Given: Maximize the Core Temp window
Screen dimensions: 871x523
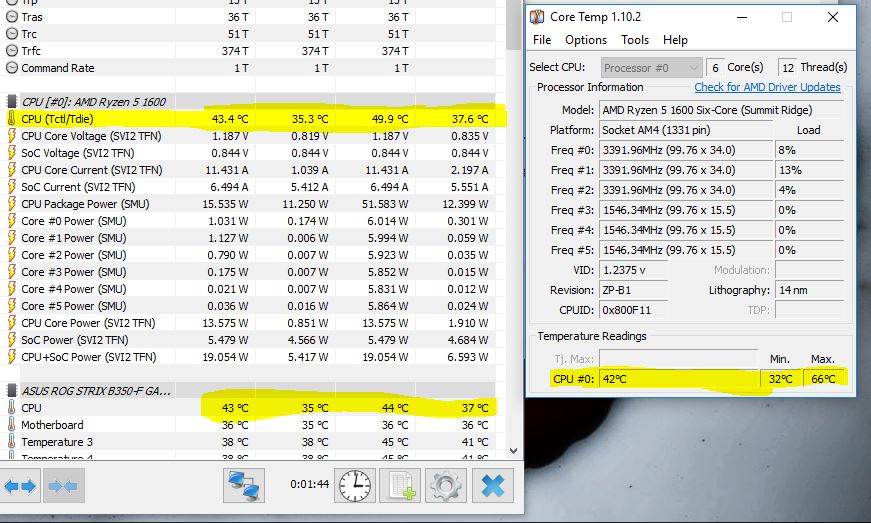Looking at the screenshot, I should point(787,17).
